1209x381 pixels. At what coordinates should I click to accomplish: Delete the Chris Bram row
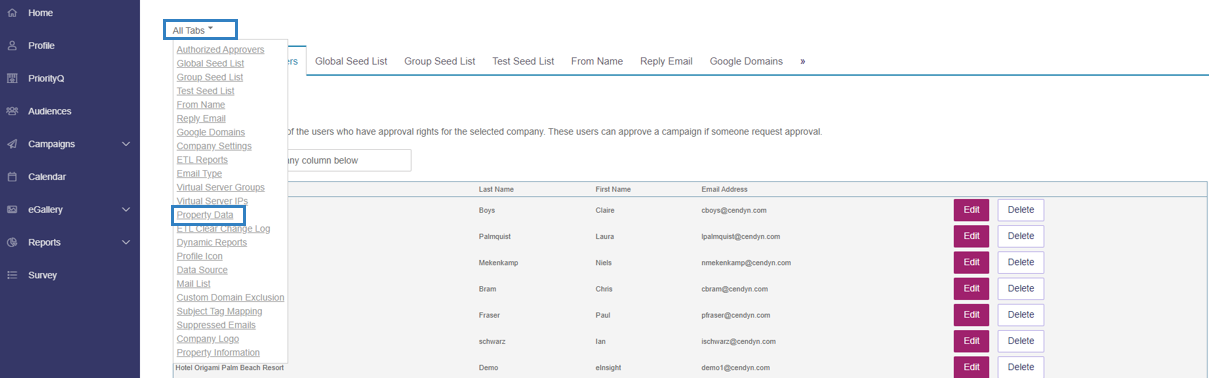point(1020,288)
